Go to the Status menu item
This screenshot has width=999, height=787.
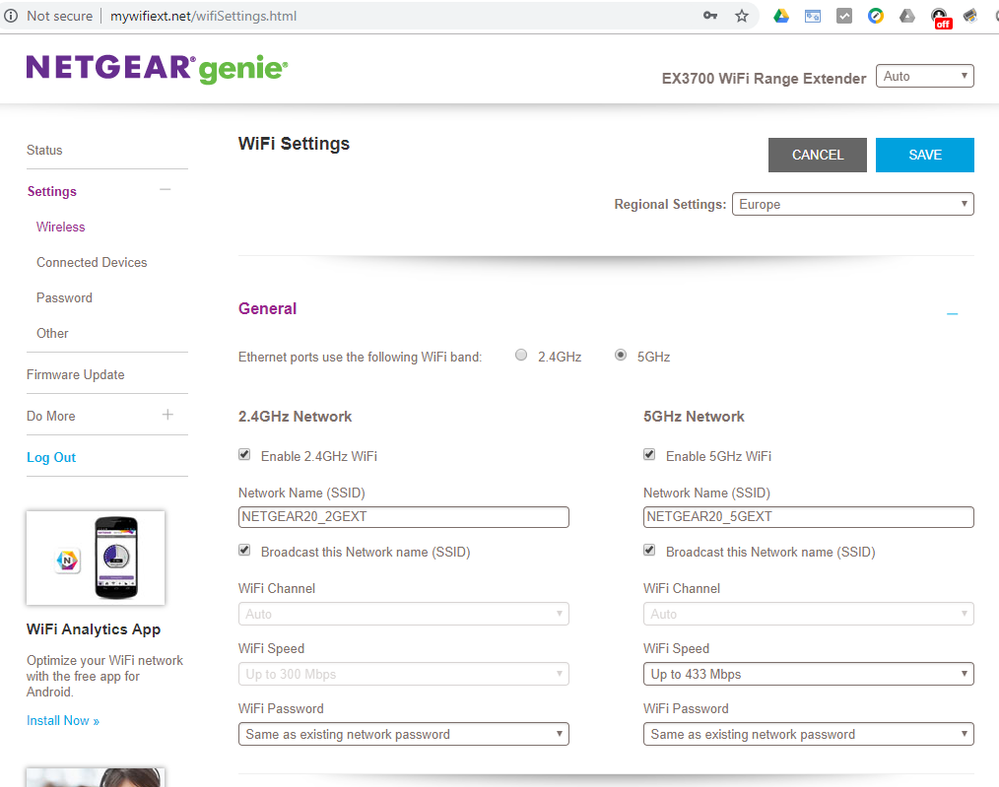coord(45,150)
